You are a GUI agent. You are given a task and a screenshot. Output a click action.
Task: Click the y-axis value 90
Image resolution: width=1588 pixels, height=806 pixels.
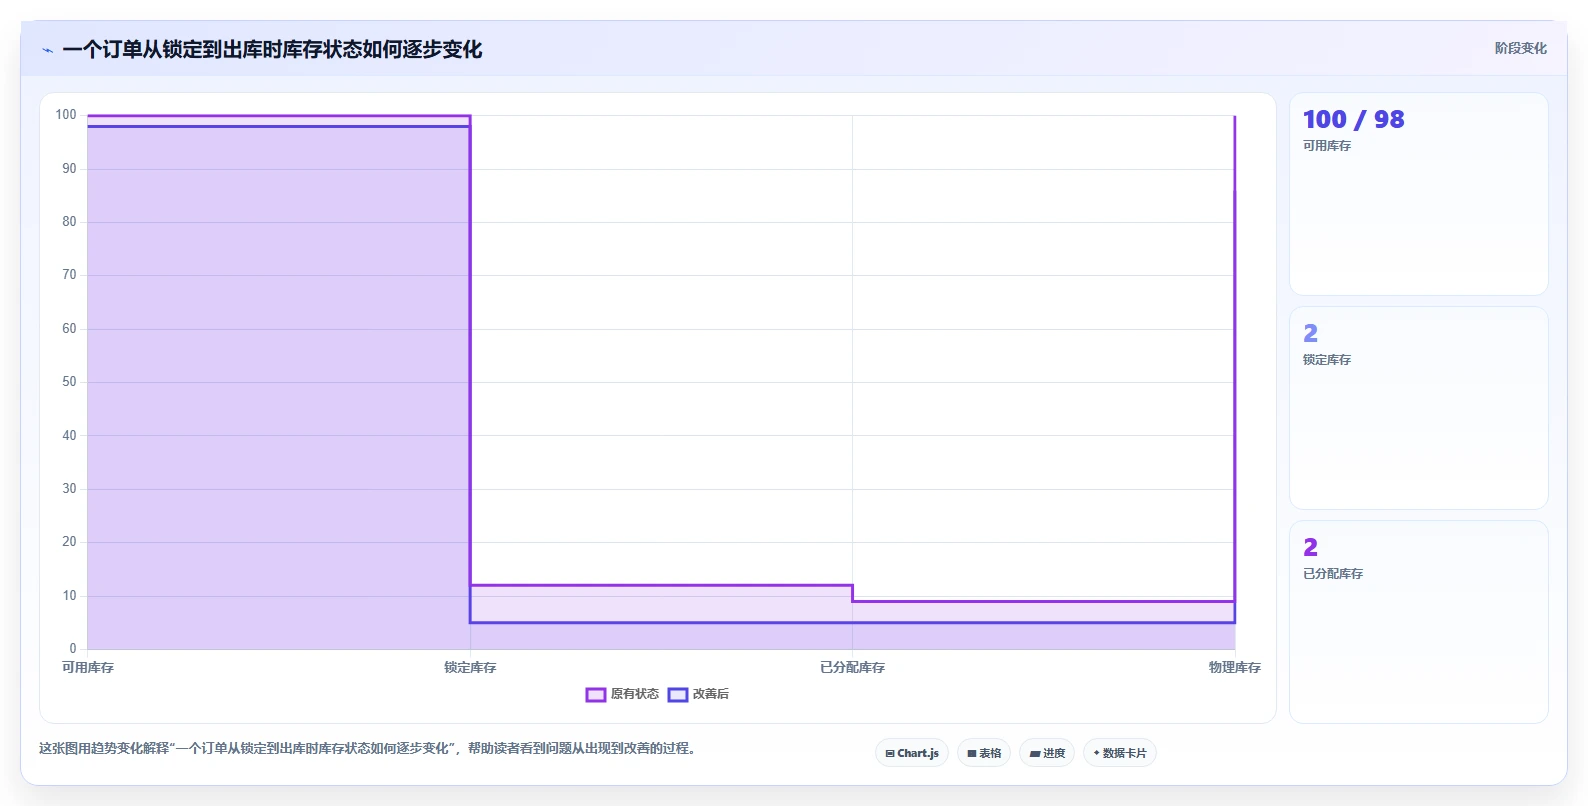click(69, 169)
